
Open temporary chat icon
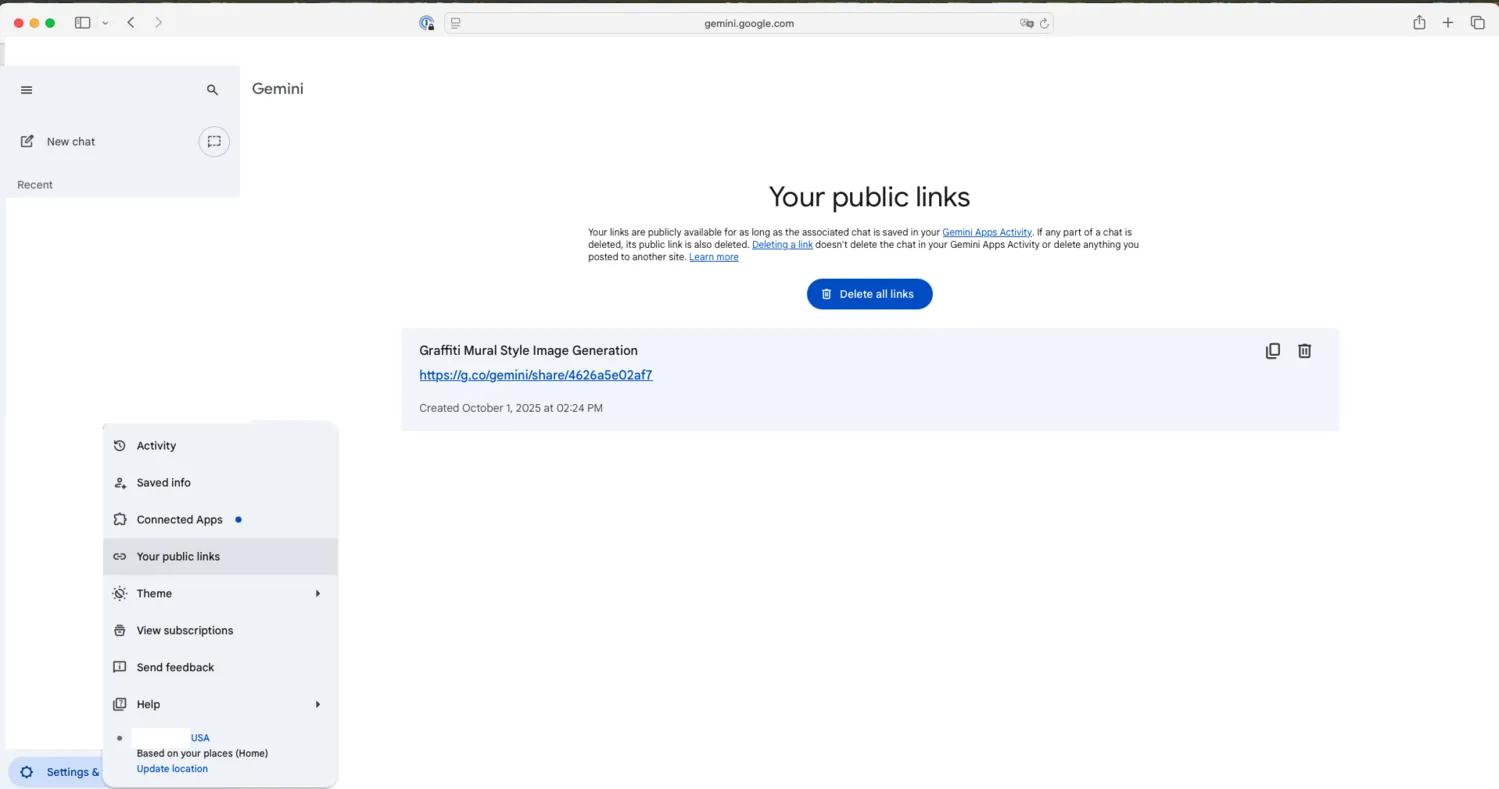click(x=214, y=142)
